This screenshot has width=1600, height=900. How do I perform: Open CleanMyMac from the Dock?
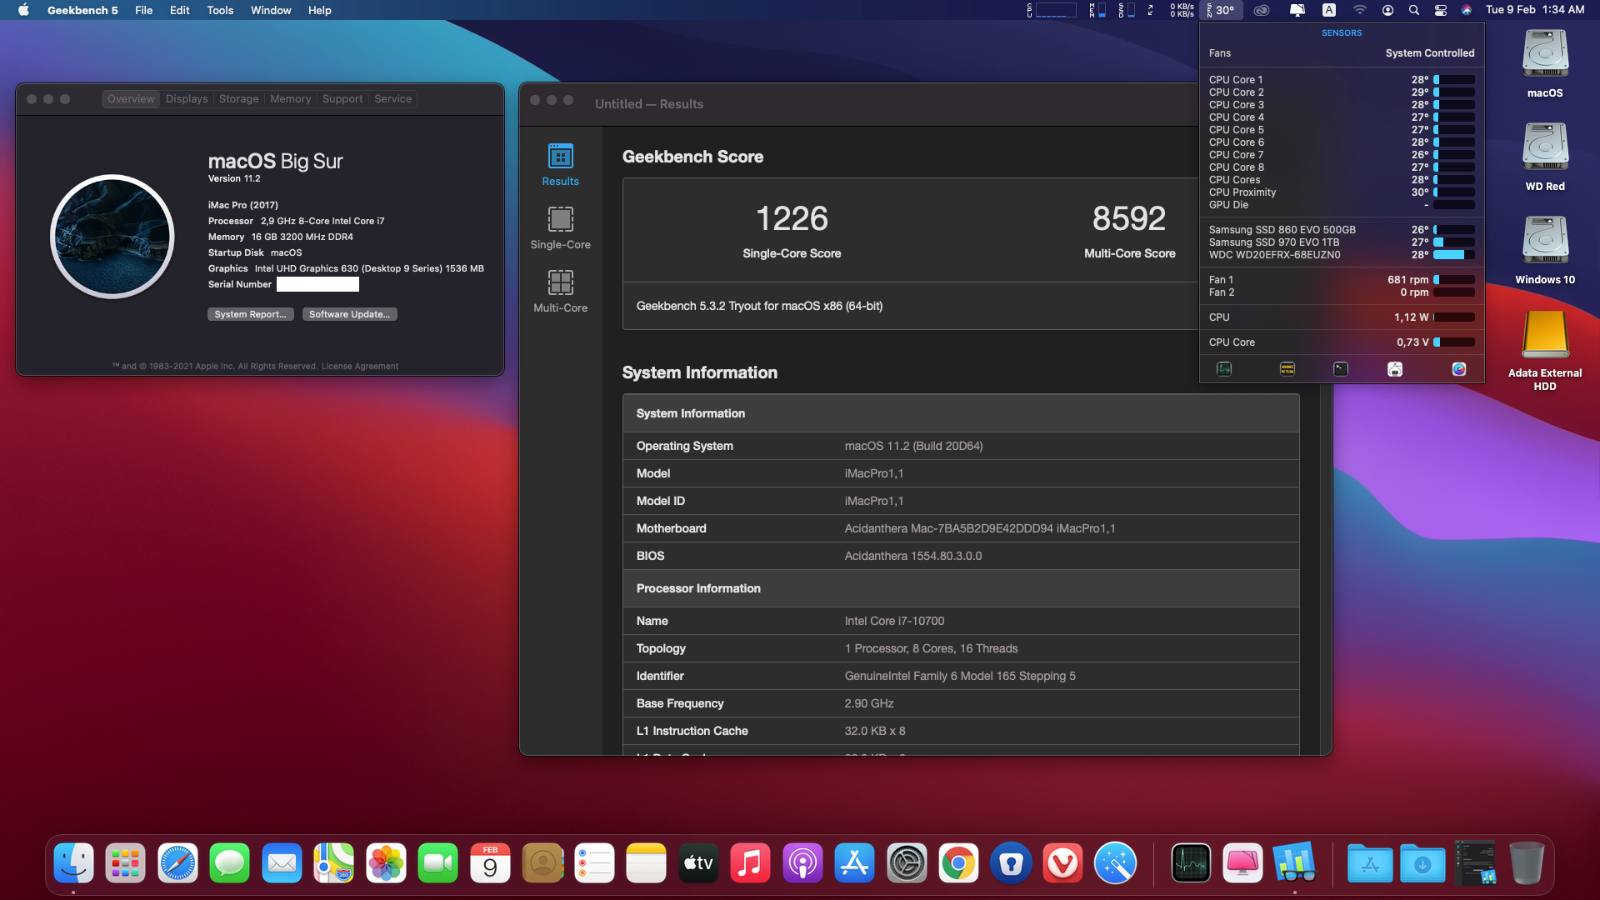pos(1243,863)
